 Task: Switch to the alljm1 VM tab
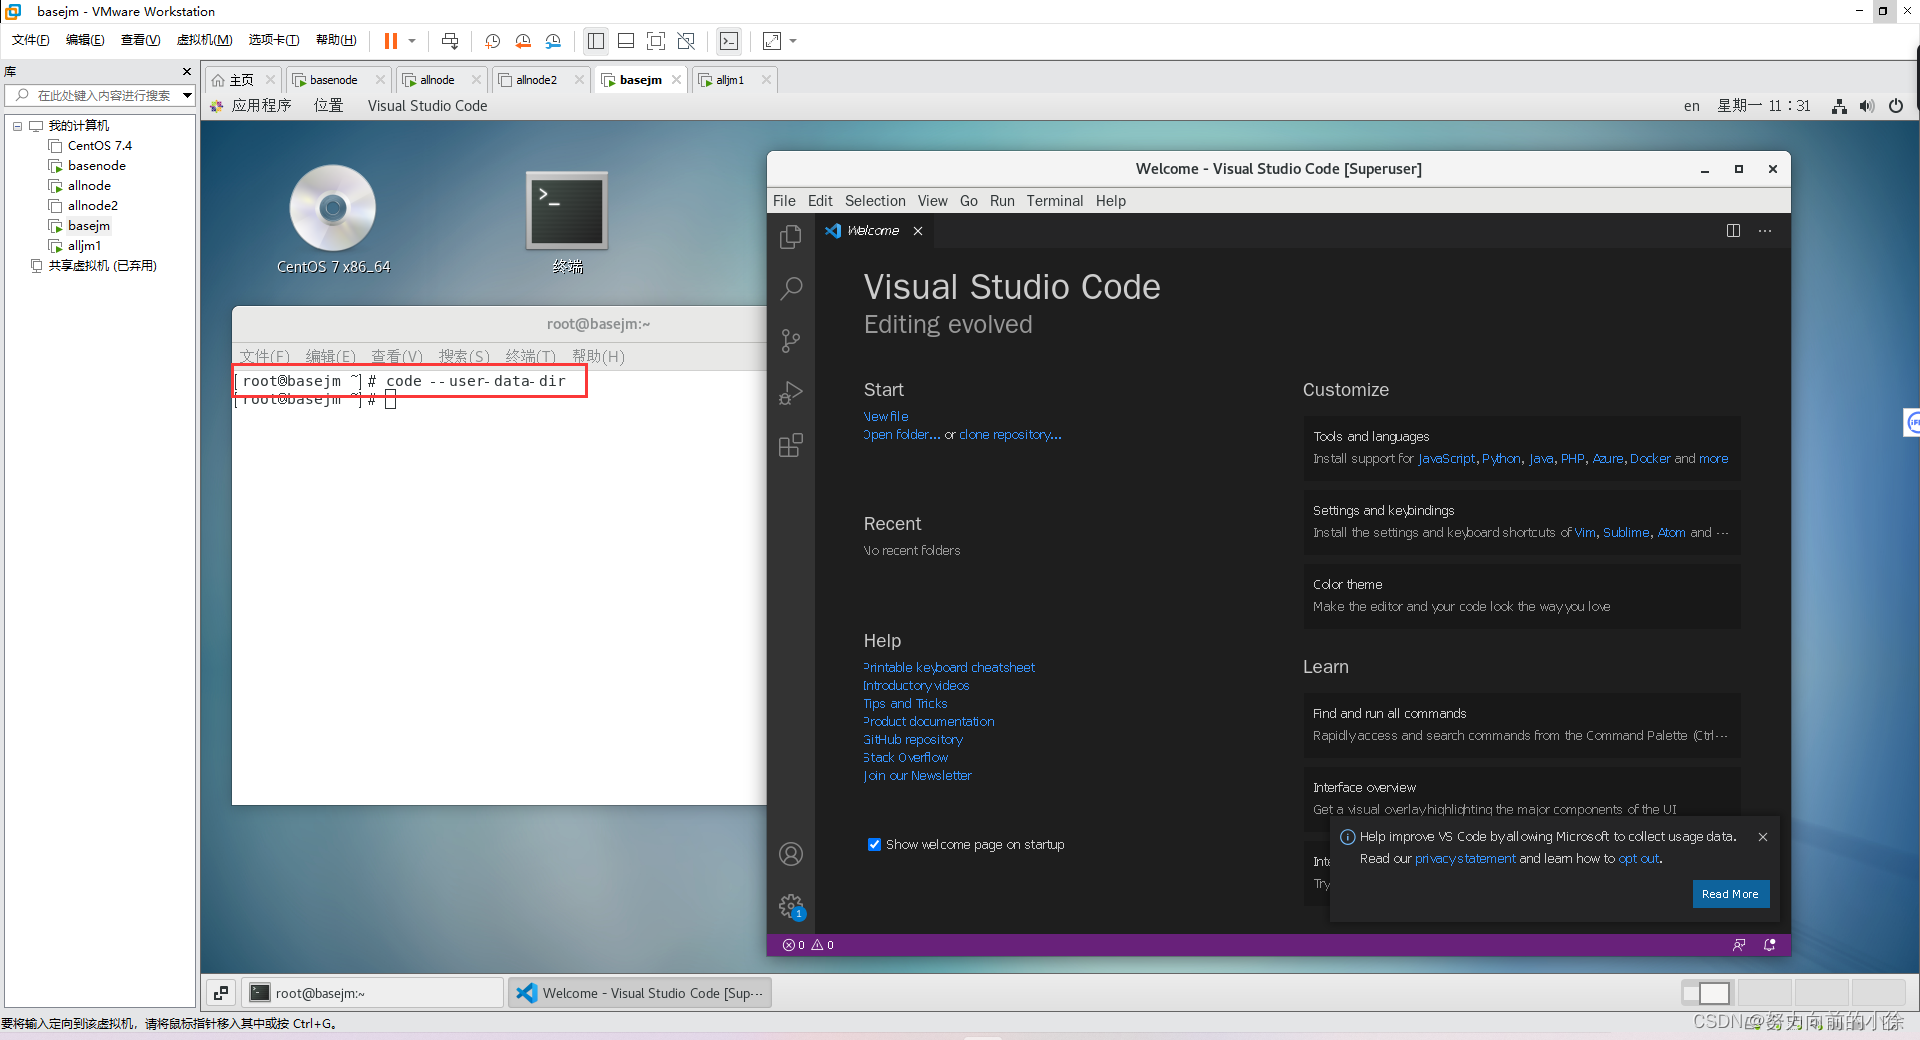point(732,80)
